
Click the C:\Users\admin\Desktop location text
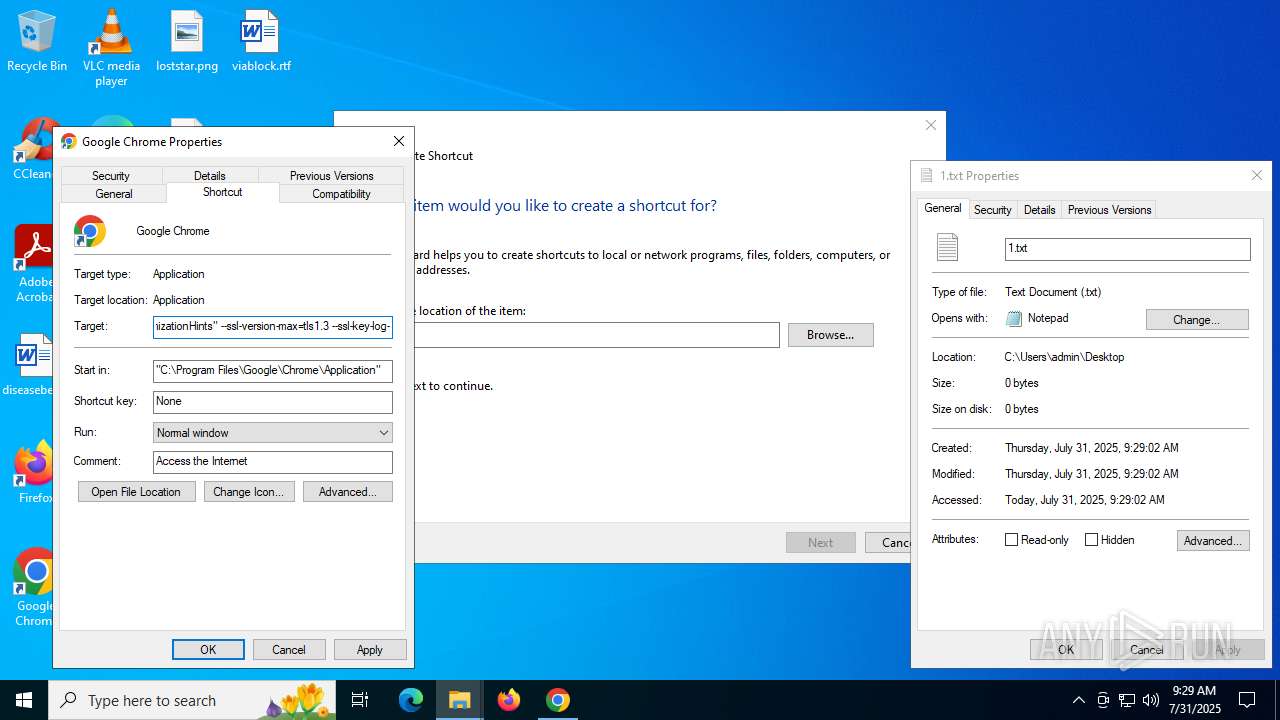(x=1064, y=357)
